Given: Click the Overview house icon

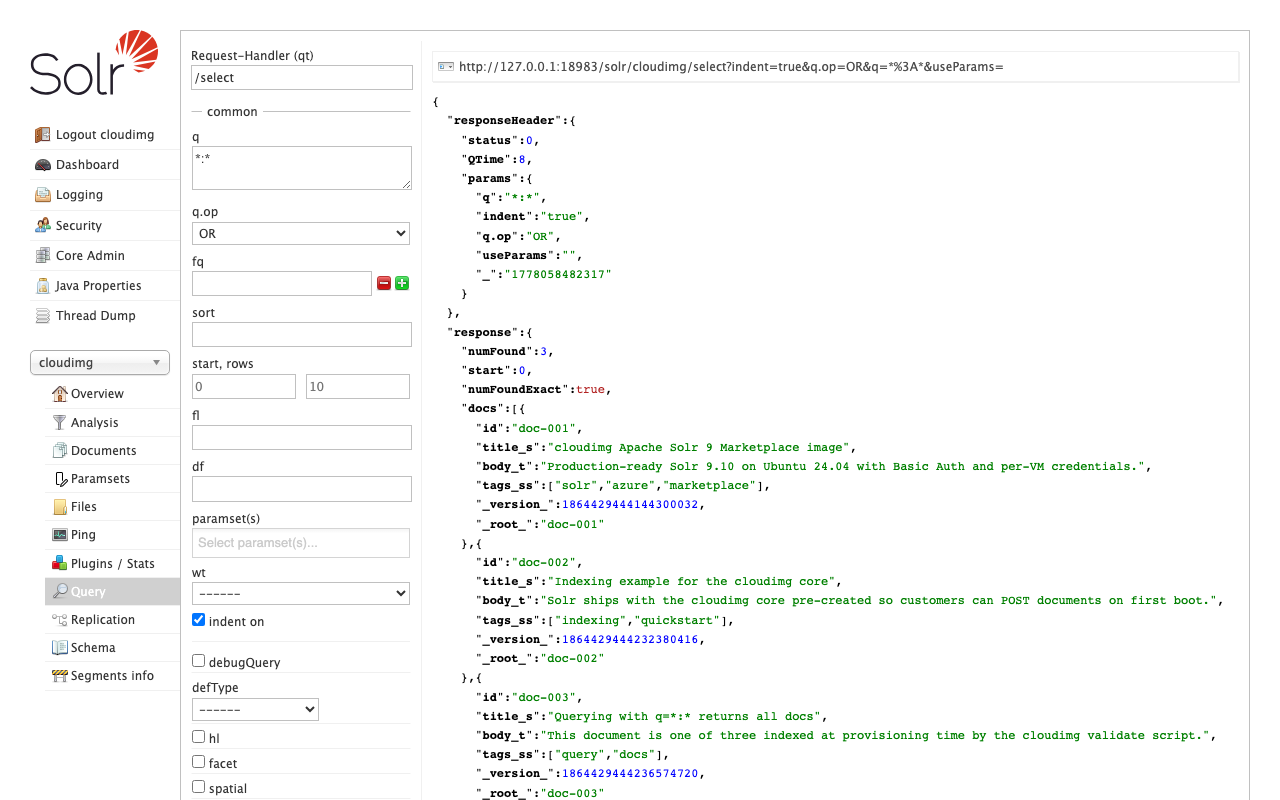Looking at the screenshot, I should (x=60, y=393).
